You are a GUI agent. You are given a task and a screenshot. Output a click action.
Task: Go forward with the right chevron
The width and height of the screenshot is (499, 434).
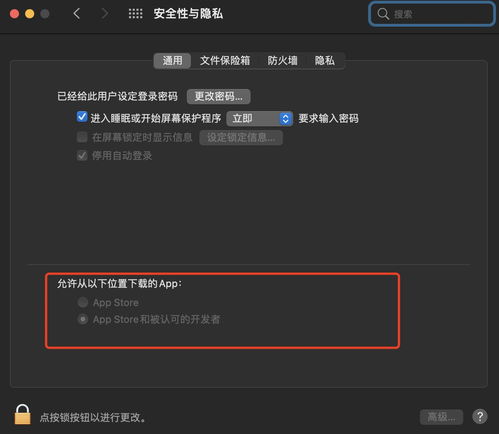(105, 14)
